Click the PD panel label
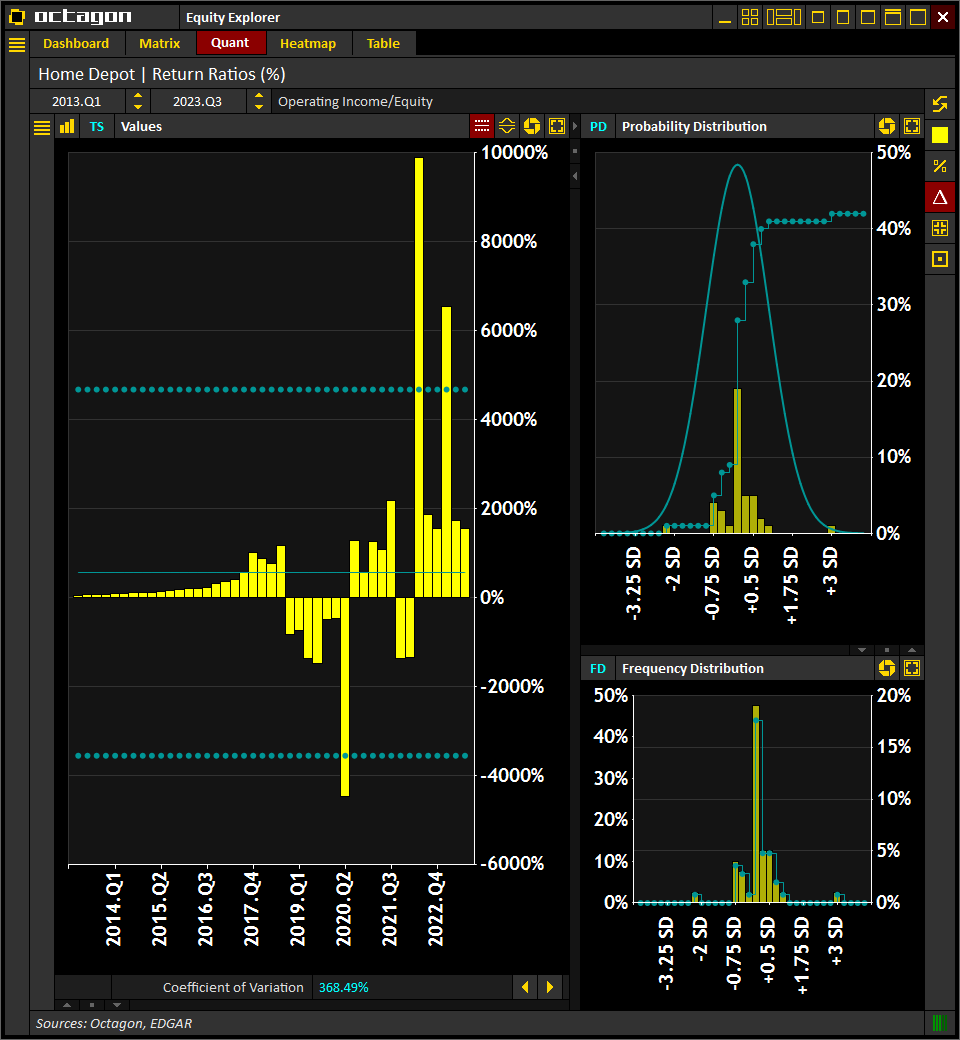This screenshot has height=1040, width=960. click(x=598, y=127)
